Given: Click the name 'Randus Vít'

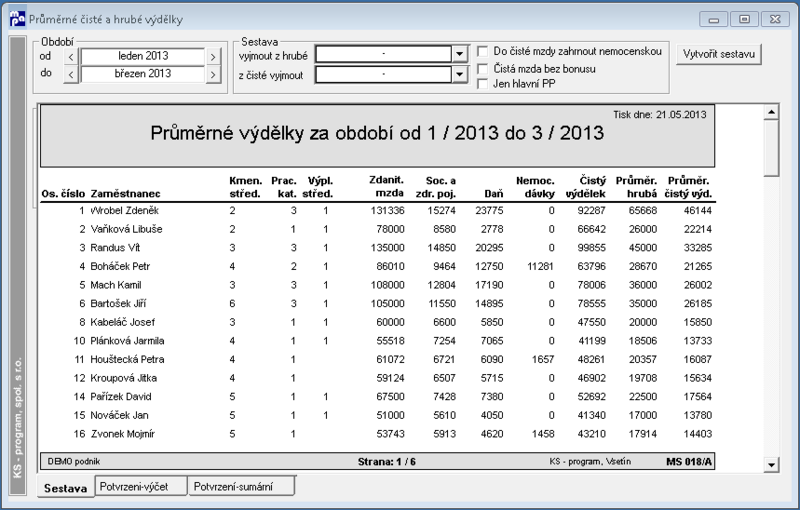Looking at the screenshot, I should pos(115,248).
